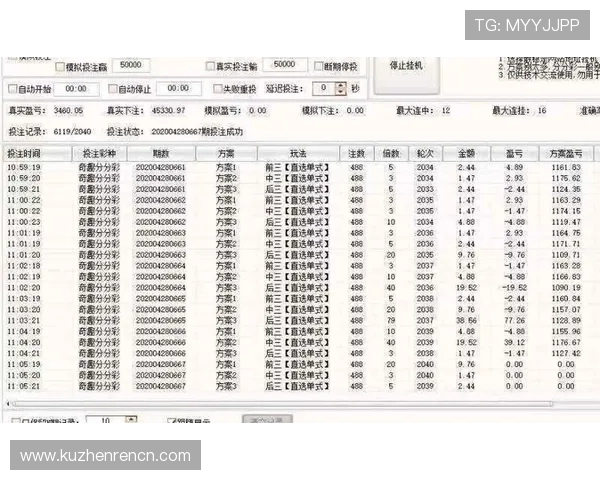Image resolution: width=600 pixels, height=480 pixels.
Task: Click the 延迟投注 seconds value field
Action: pos(323,88)
